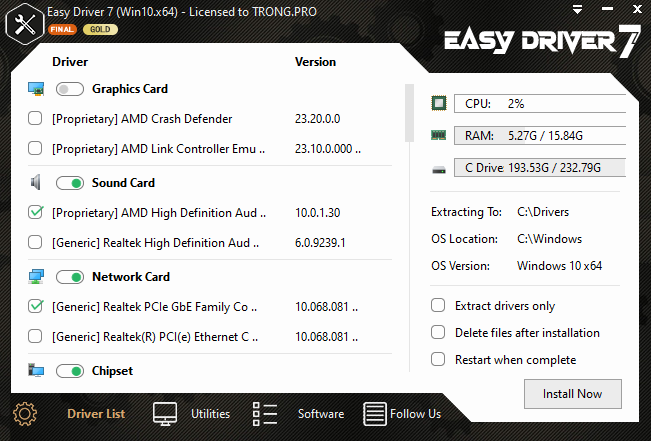This screenshot has height=442, width=652.
Task: Enable Delete files after installation
Action: 438,332
